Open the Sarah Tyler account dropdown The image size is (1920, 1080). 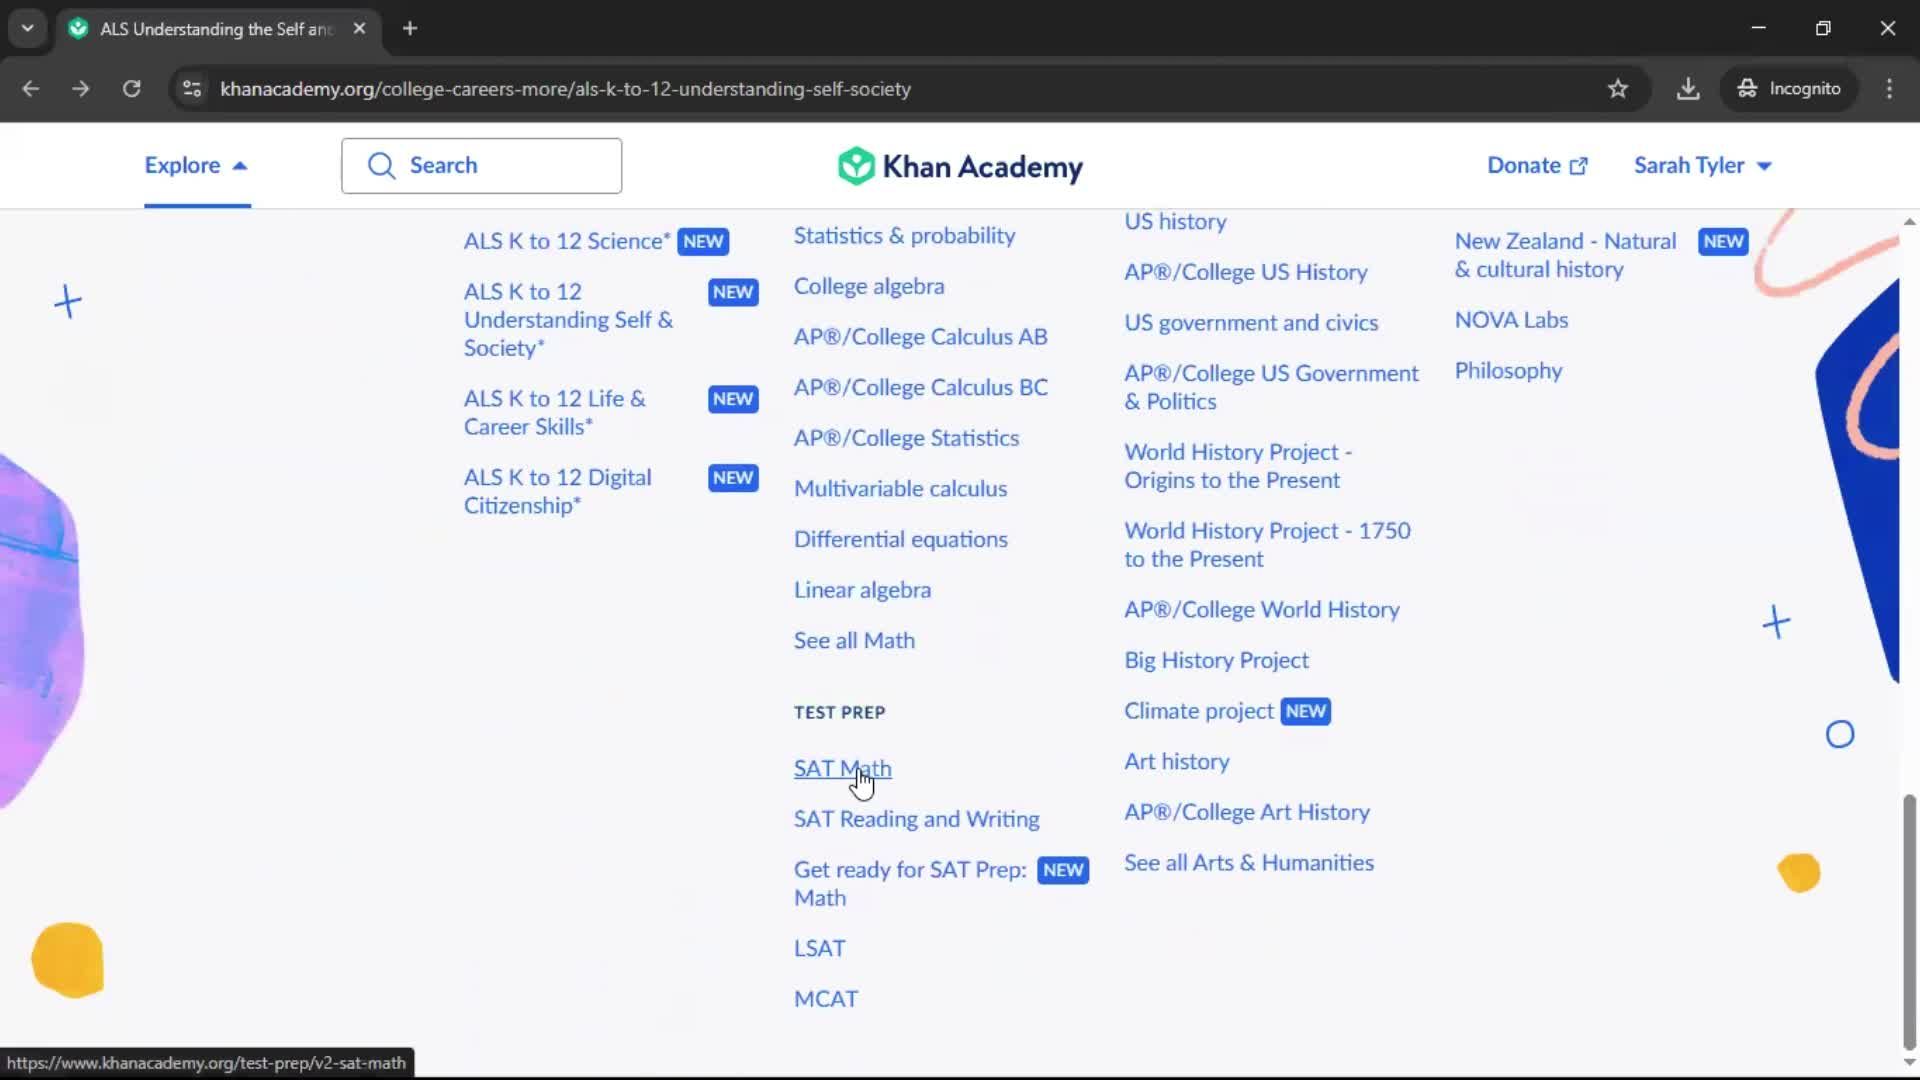tap(1703, 166)
